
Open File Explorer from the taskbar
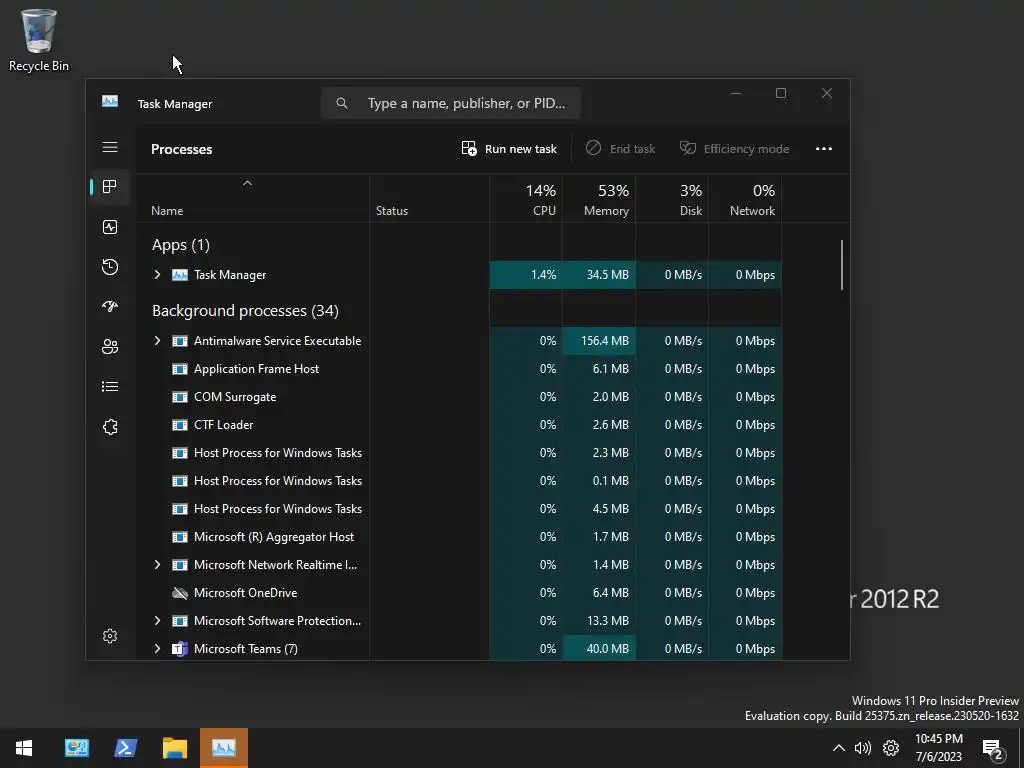174,748
